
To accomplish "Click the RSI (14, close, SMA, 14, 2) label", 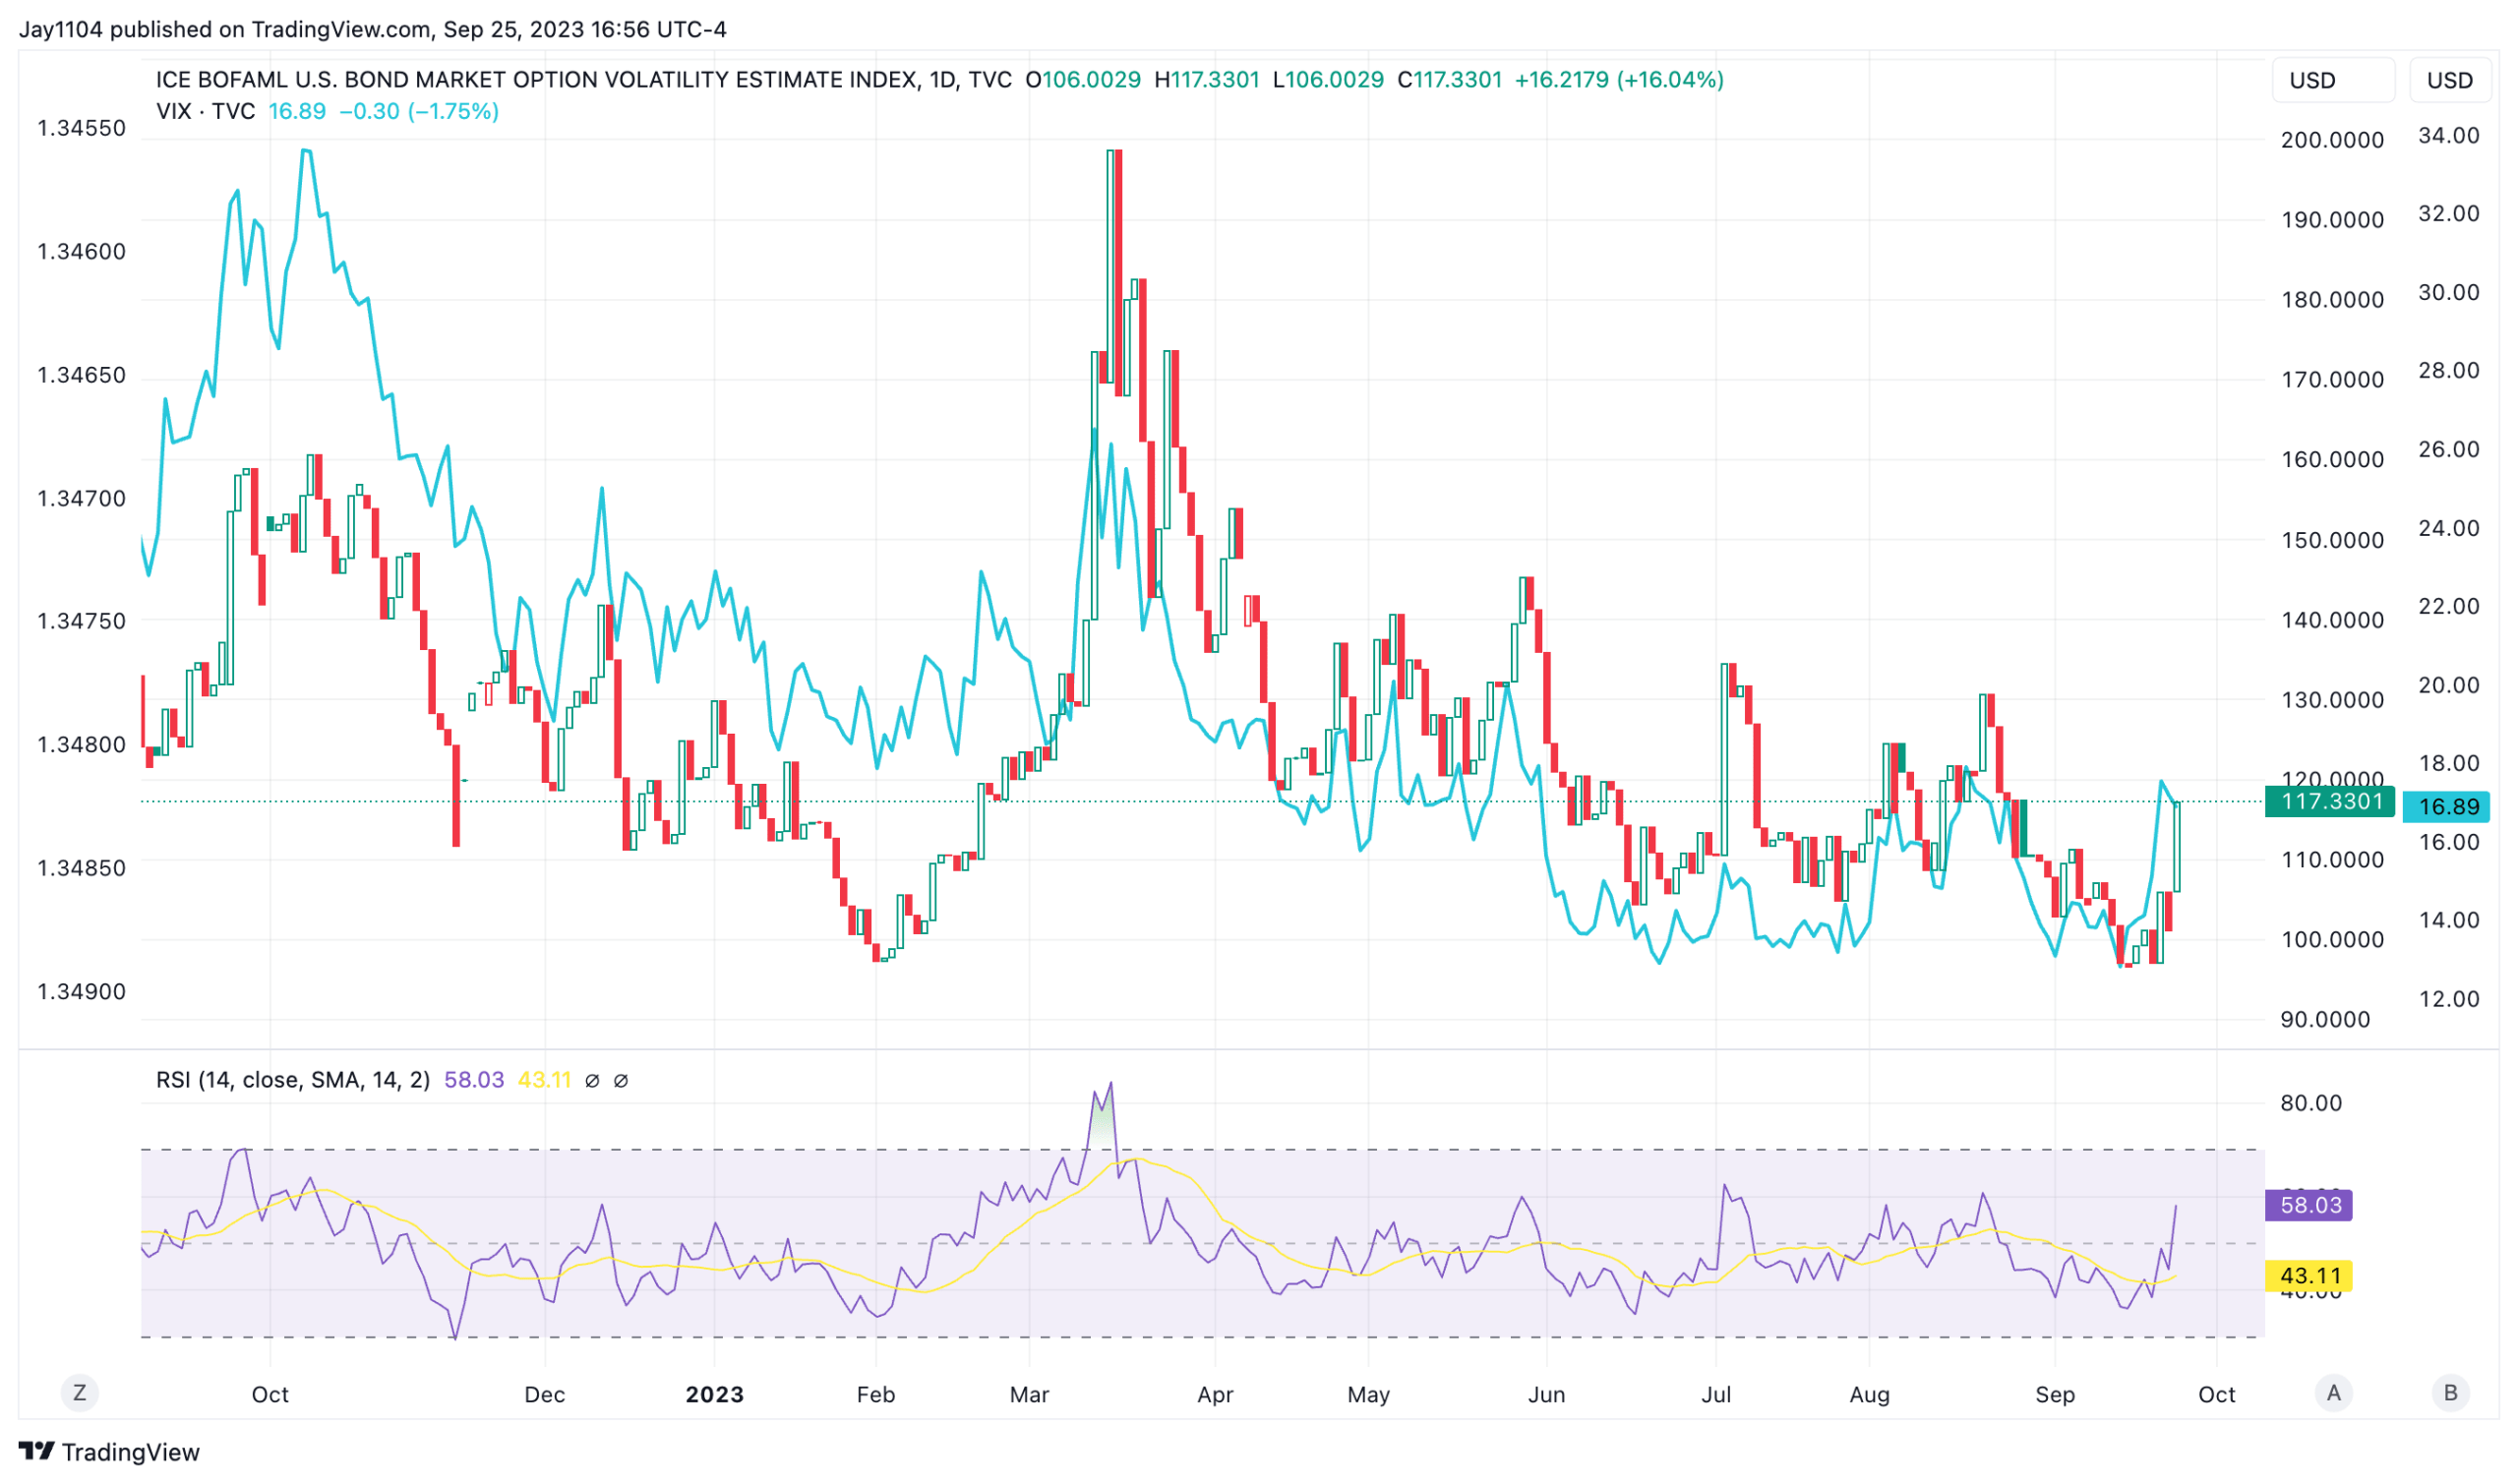I will (x=293, y=1080).
